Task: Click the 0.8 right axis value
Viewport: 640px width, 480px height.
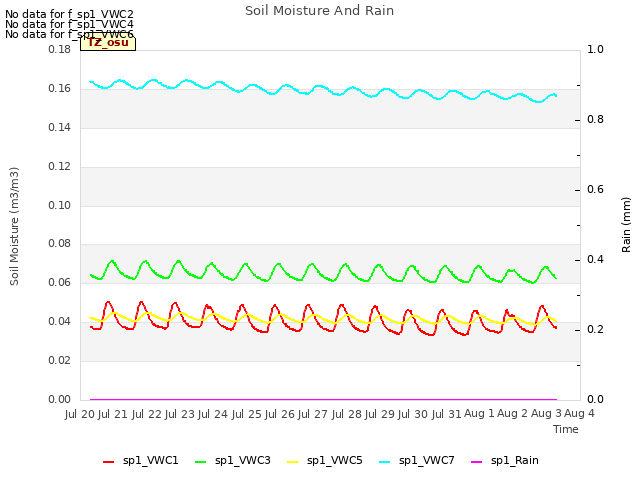Action: (595, 120)
